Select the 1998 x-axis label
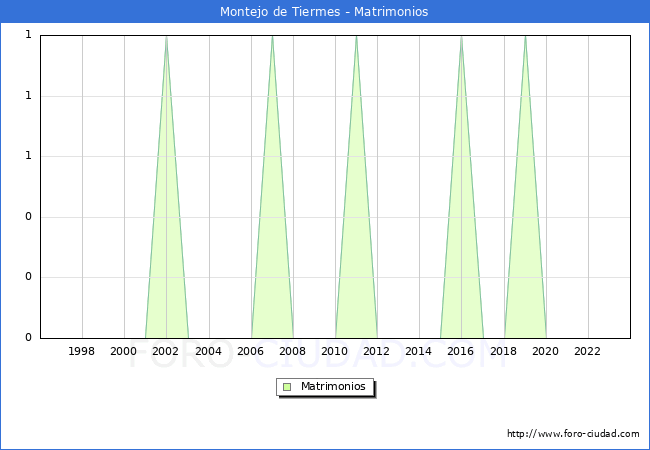 [x=81, y=351]
